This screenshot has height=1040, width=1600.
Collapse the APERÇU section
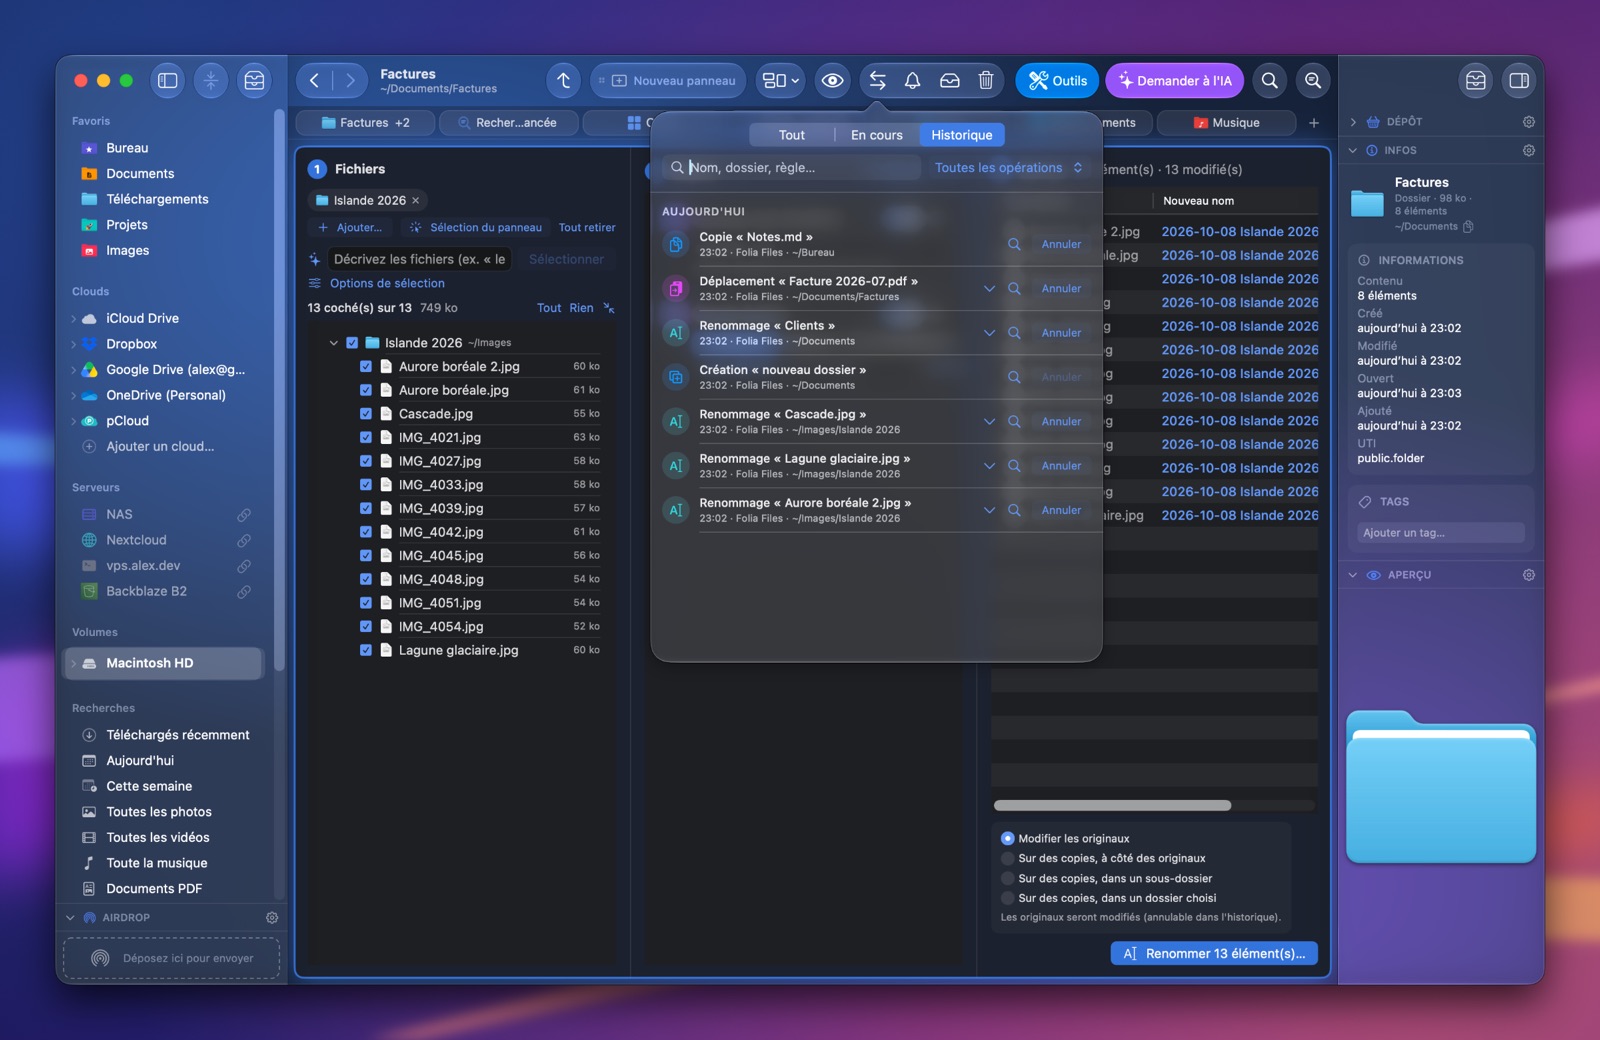pos(1353,575)
